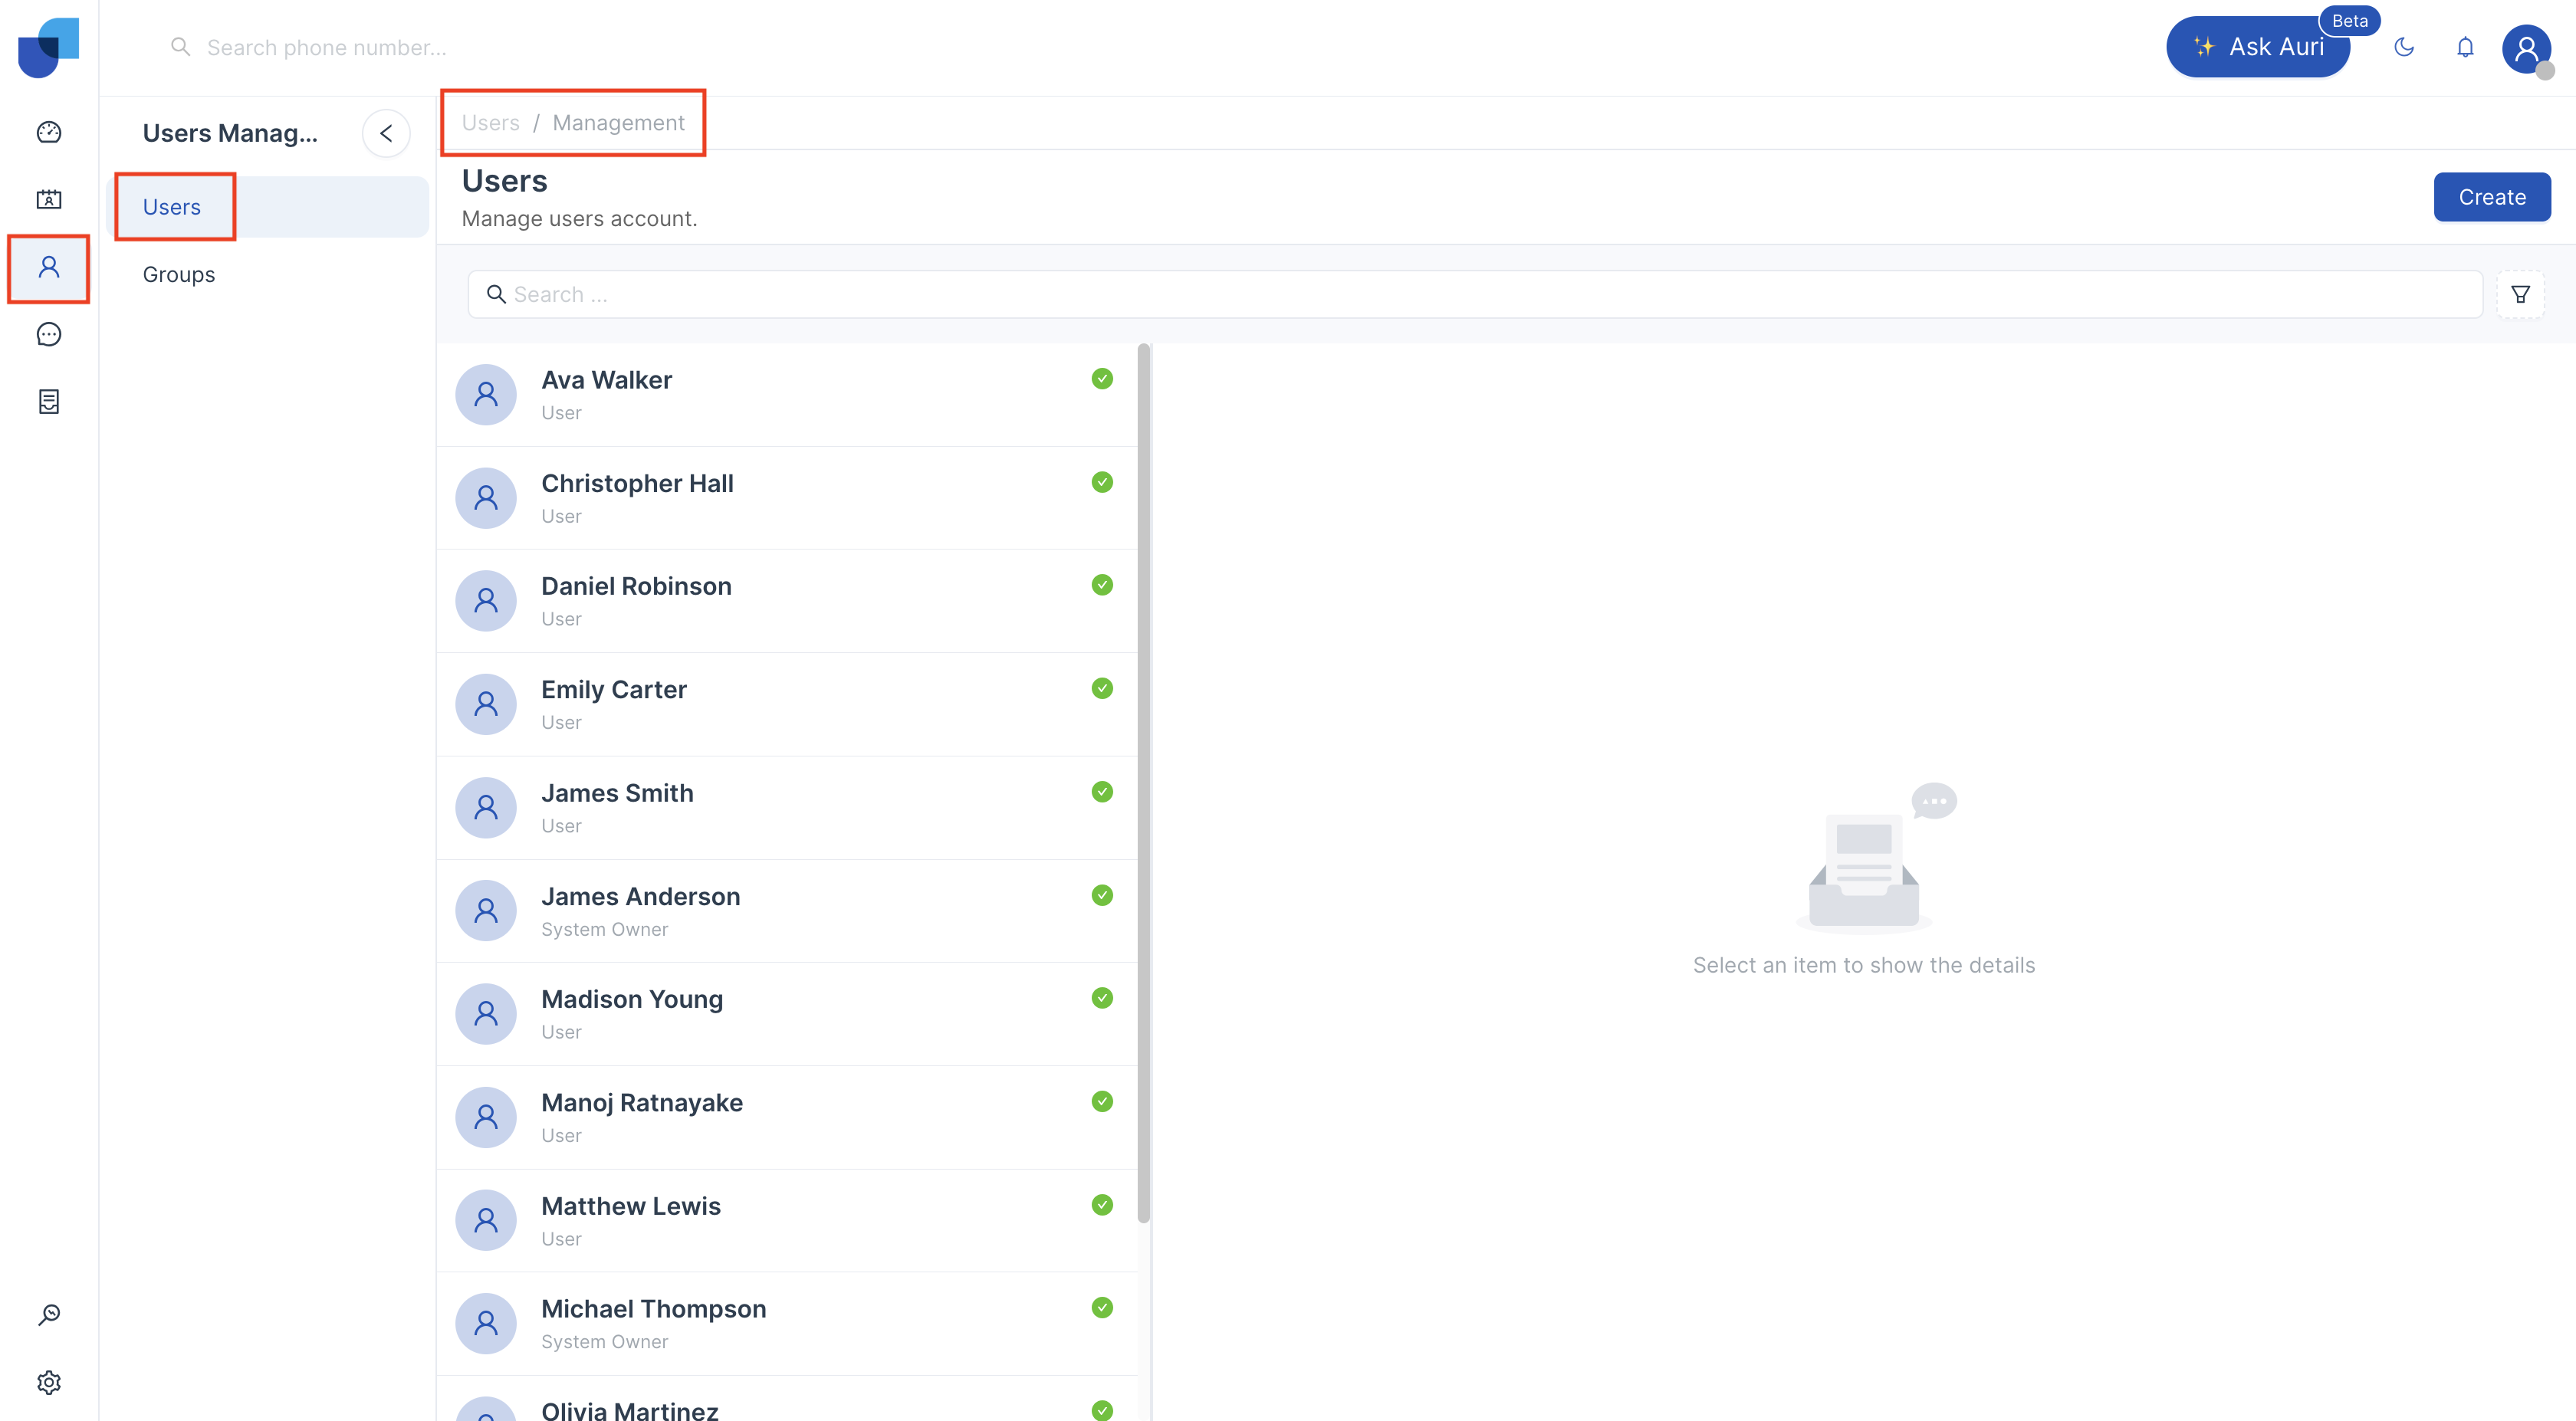Click James Anderson's green status checkmark
This screenshot has height=1421, width=2576.
click(x=1102, y=895)
